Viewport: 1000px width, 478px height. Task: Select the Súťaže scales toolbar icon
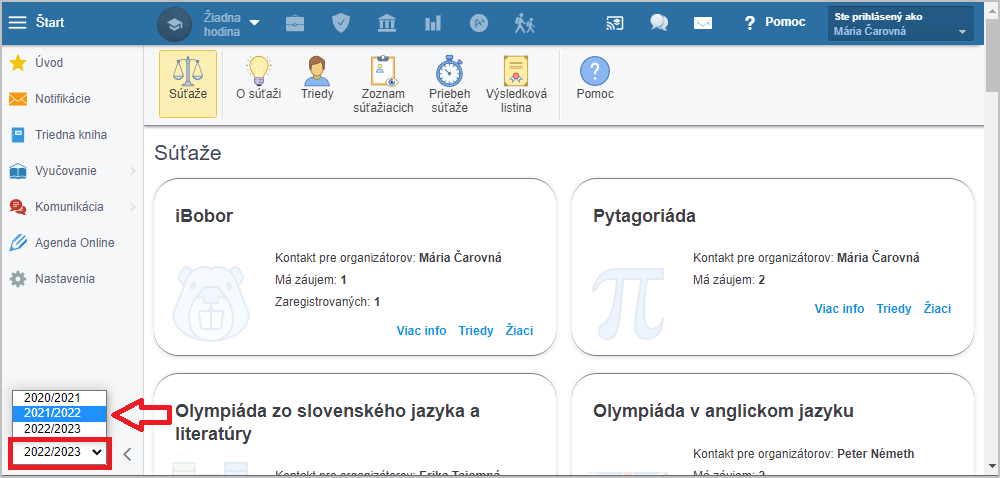tap(188, 84)
